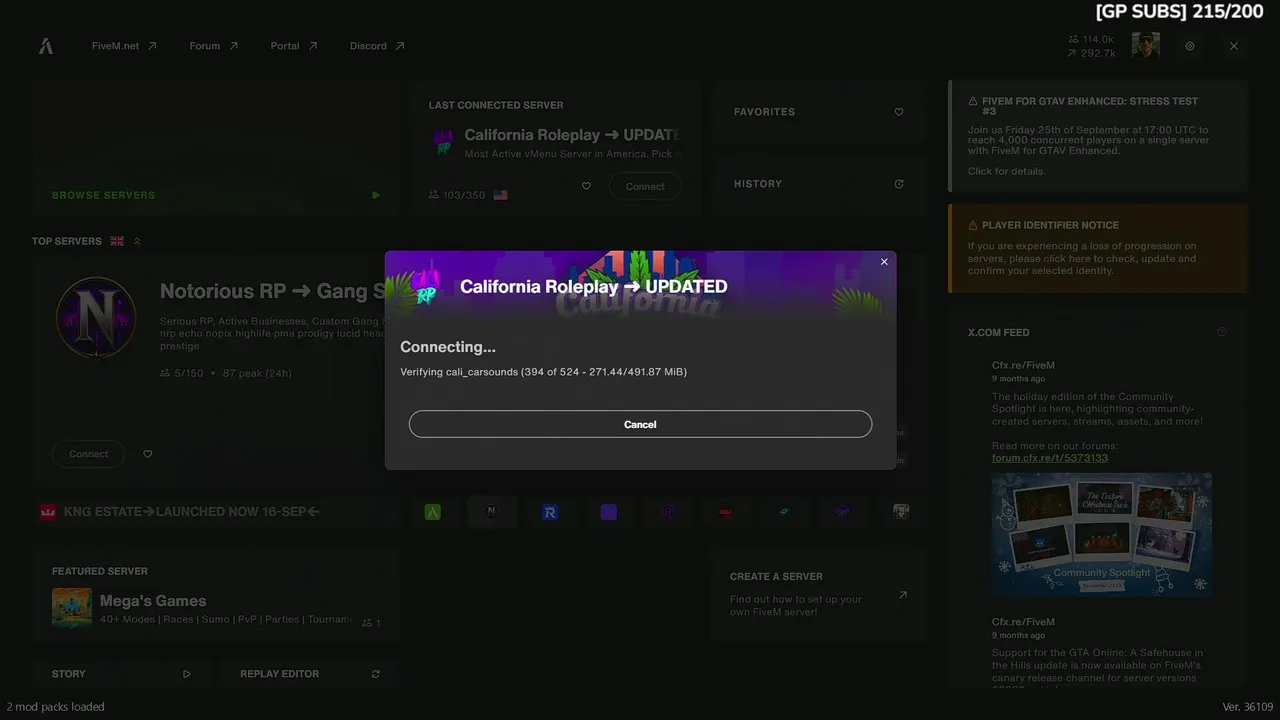The image size is (1280, 720).
Task: Click the Player Identifier warning triangle icon
Action: [x=973, y=226]
